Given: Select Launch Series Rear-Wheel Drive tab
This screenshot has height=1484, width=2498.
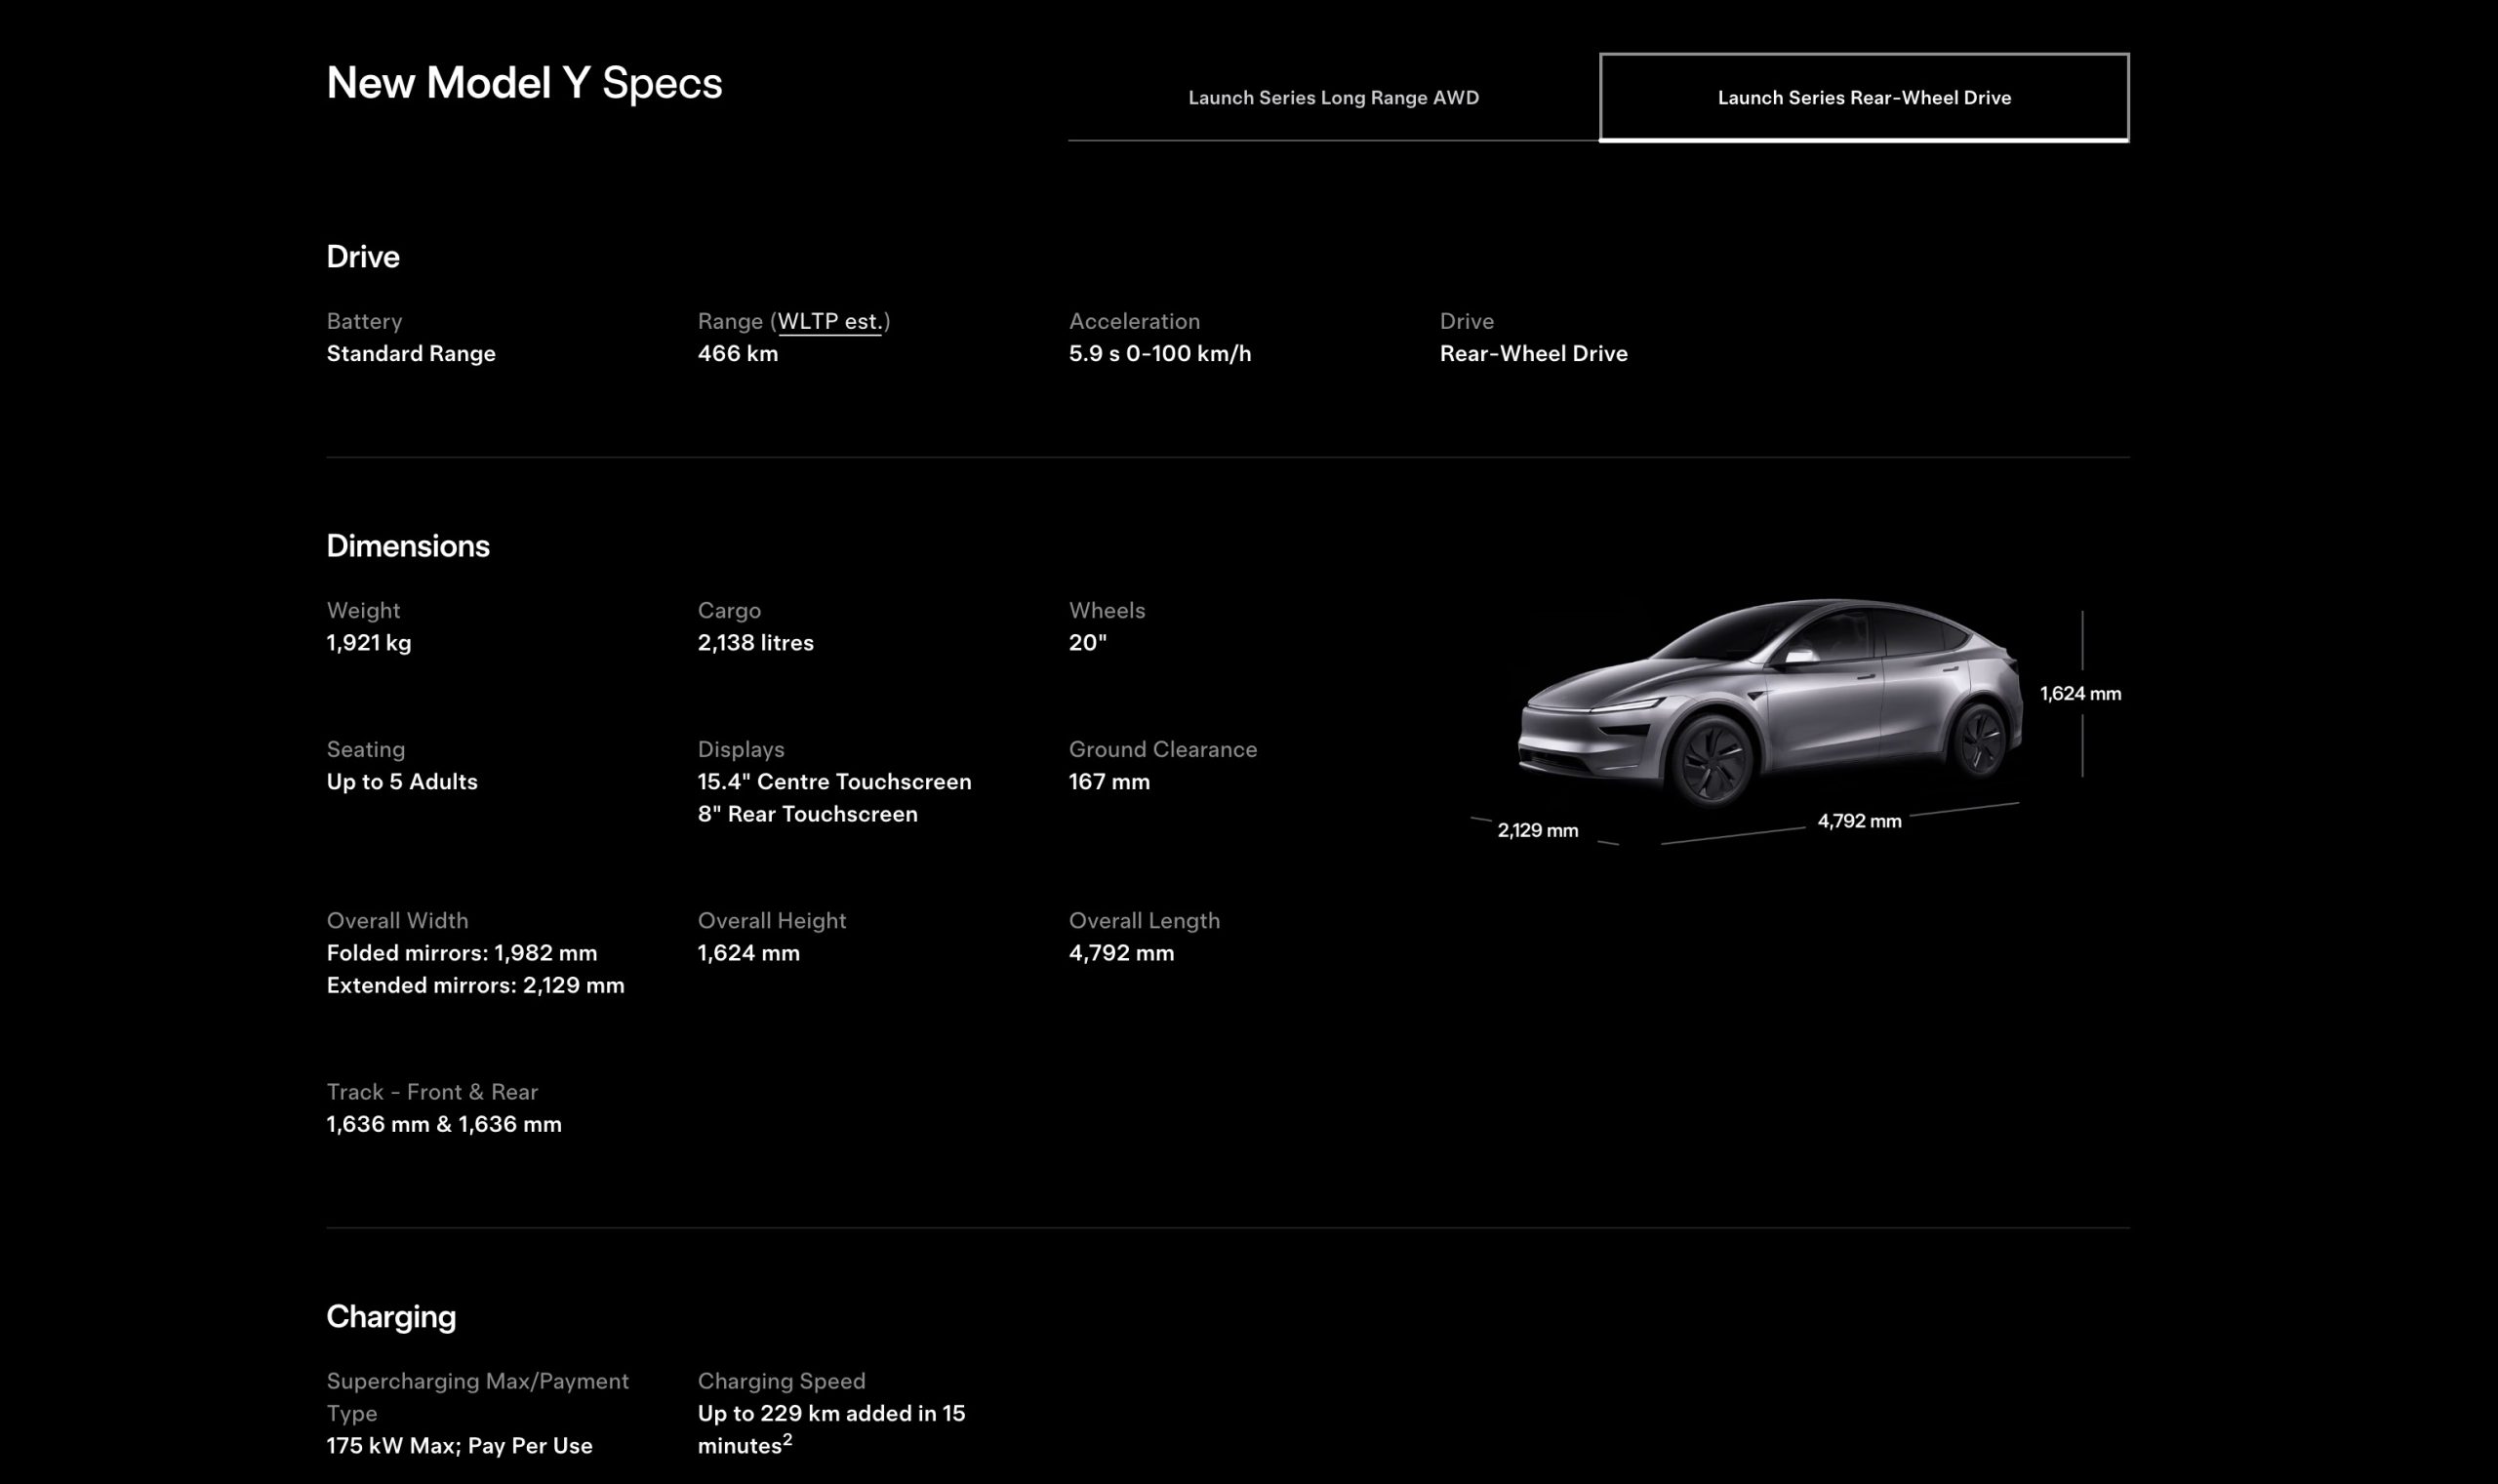Looking at the screenshot, I should pos(1863,98).
